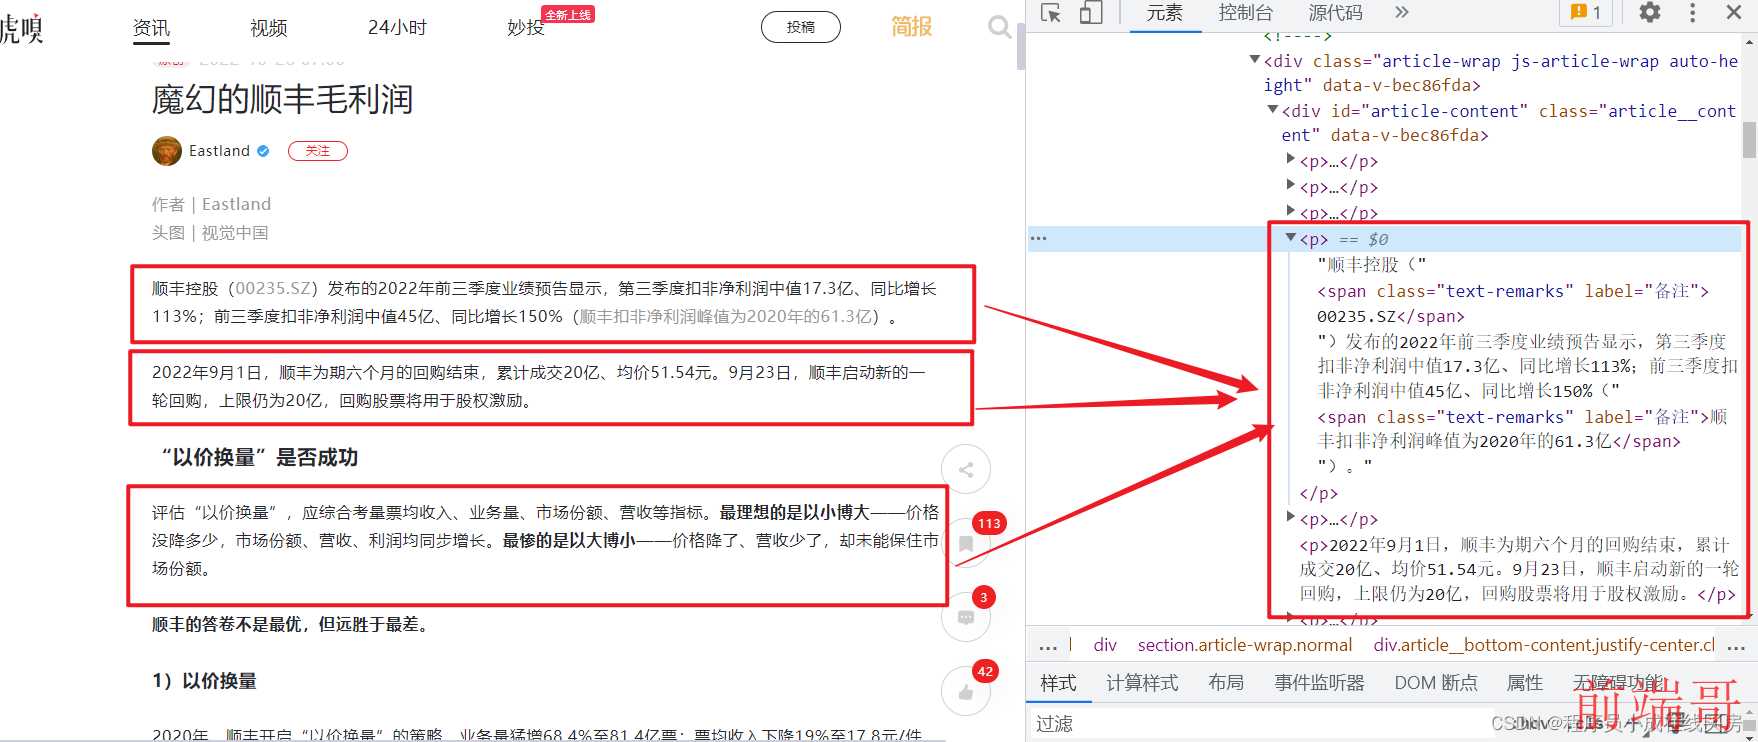Image resolution: width=1758 pixels, height=742 pixels.
Task: Expand the first collapsed p element
Action: (x=1290, y=159)
